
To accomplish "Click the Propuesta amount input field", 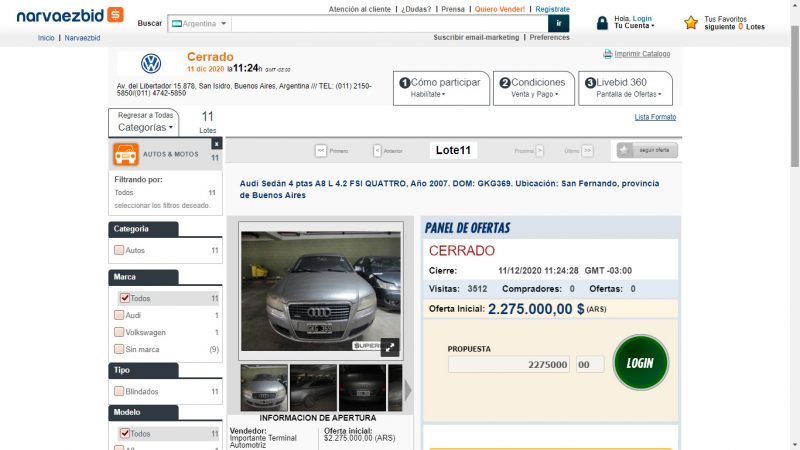I will pos(509,365).
